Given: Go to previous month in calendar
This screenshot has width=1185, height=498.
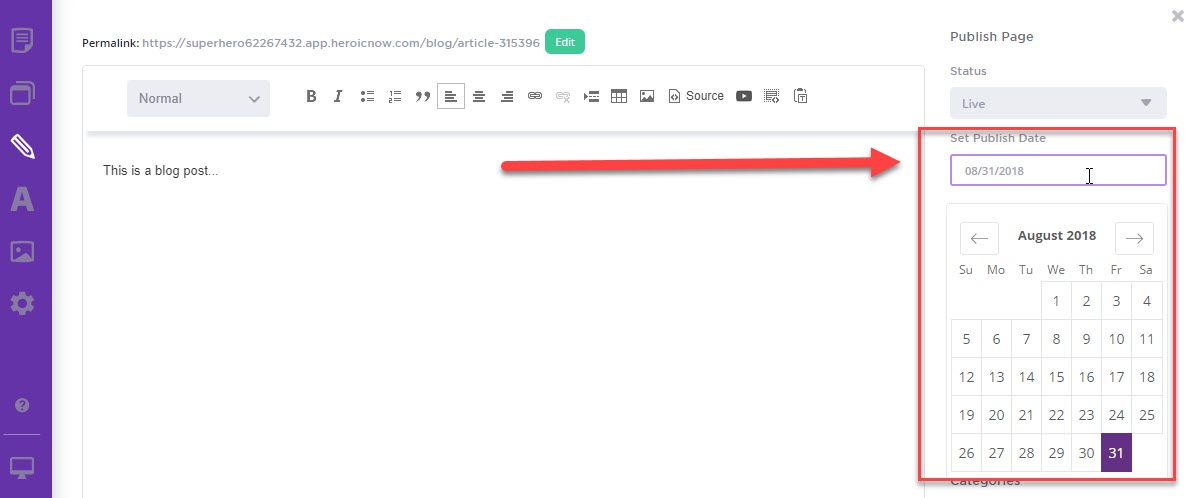Looking at the screenshot, I should pos(979,239).
